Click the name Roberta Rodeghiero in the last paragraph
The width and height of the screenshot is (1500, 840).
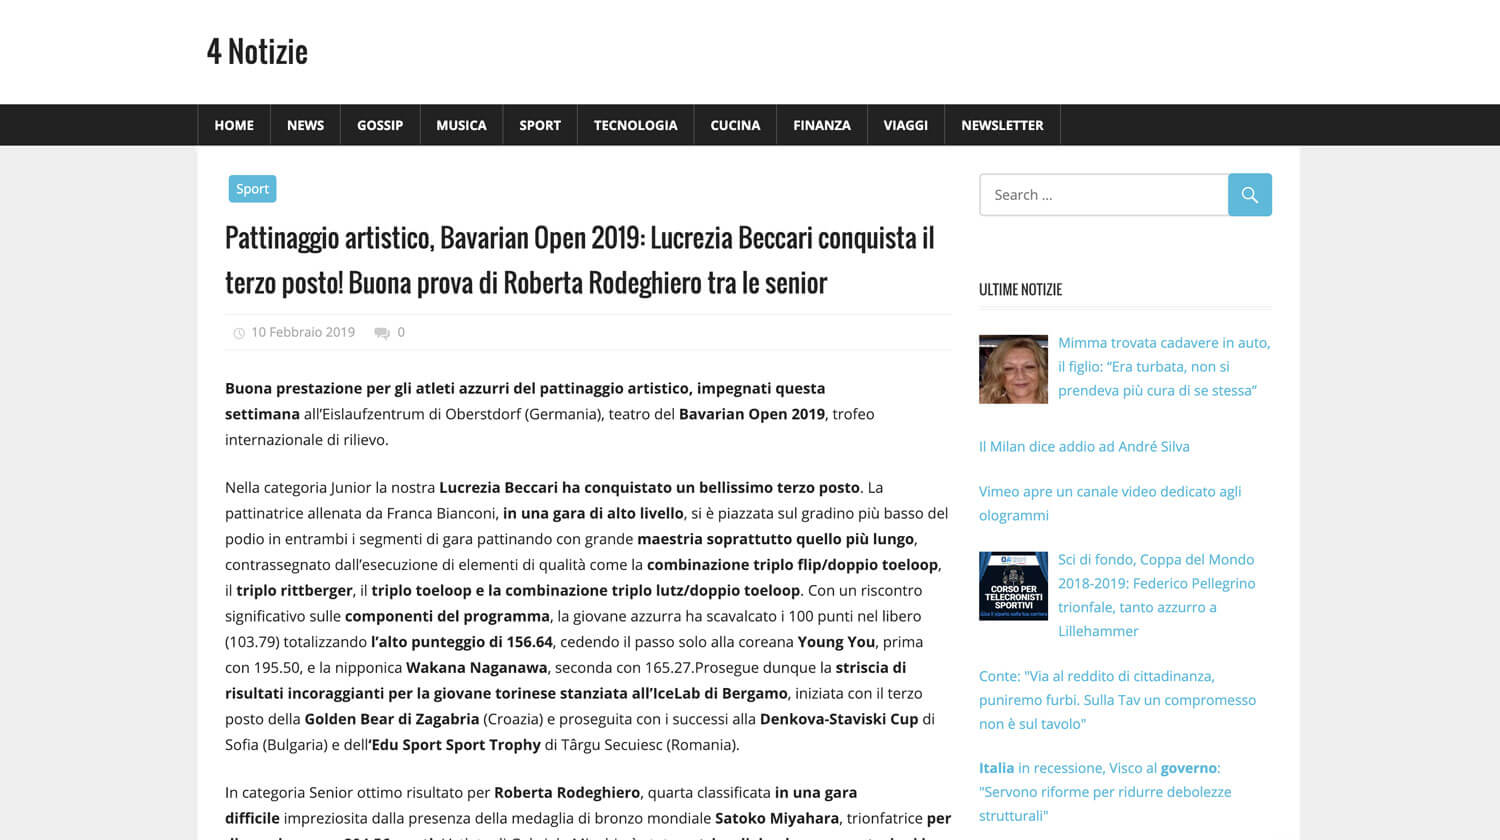[x=567, y=793]
